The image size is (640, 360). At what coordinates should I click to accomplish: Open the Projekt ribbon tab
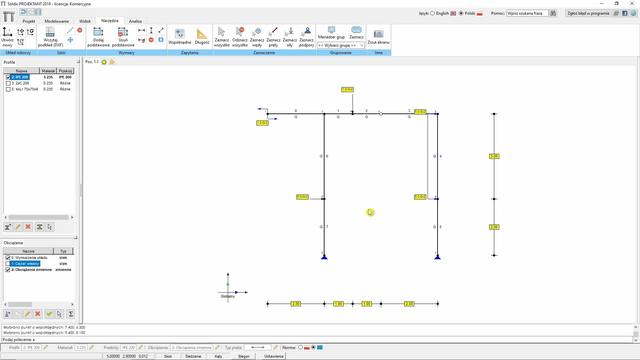29,21
